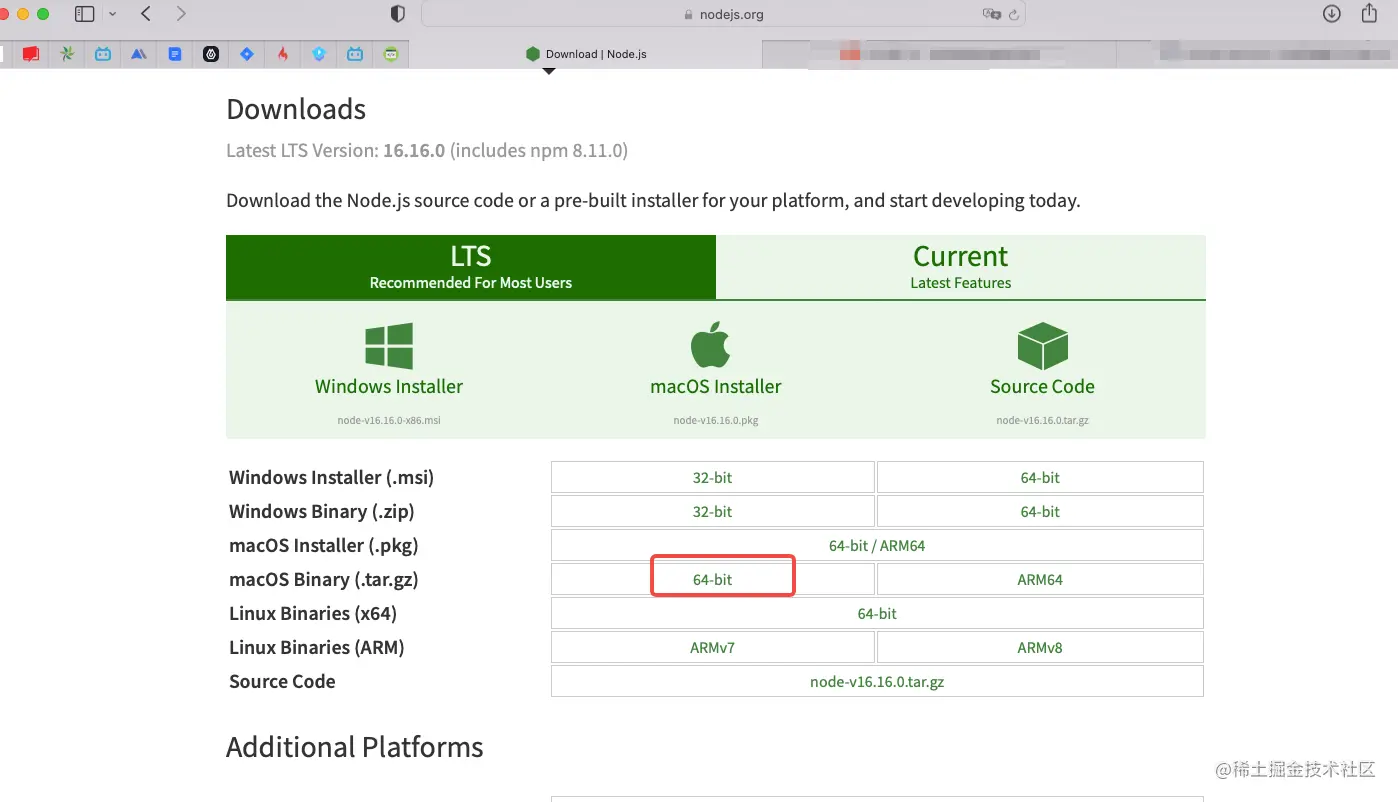1398x802 pixels.
Task: Click the Apple logo macOS installer icon
Action: (x=711, y=345)
